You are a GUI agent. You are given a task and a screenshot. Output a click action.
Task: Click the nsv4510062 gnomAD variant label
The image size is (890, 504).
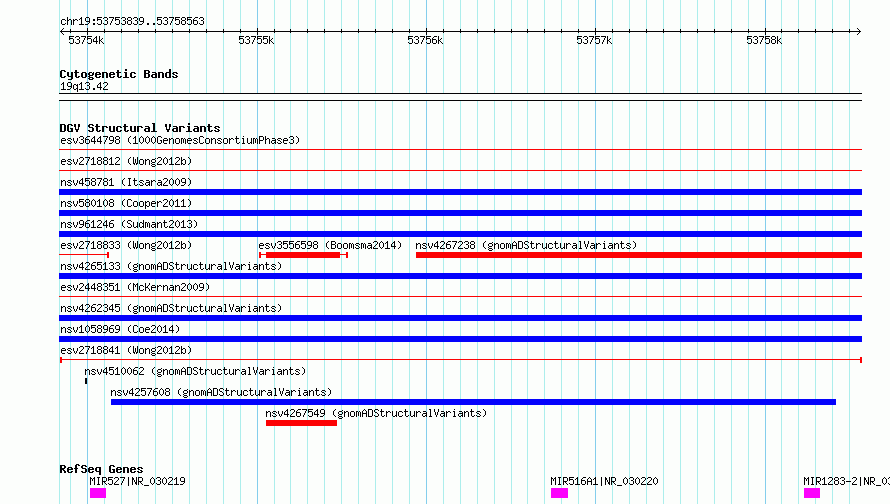click(x=195, y=371)
